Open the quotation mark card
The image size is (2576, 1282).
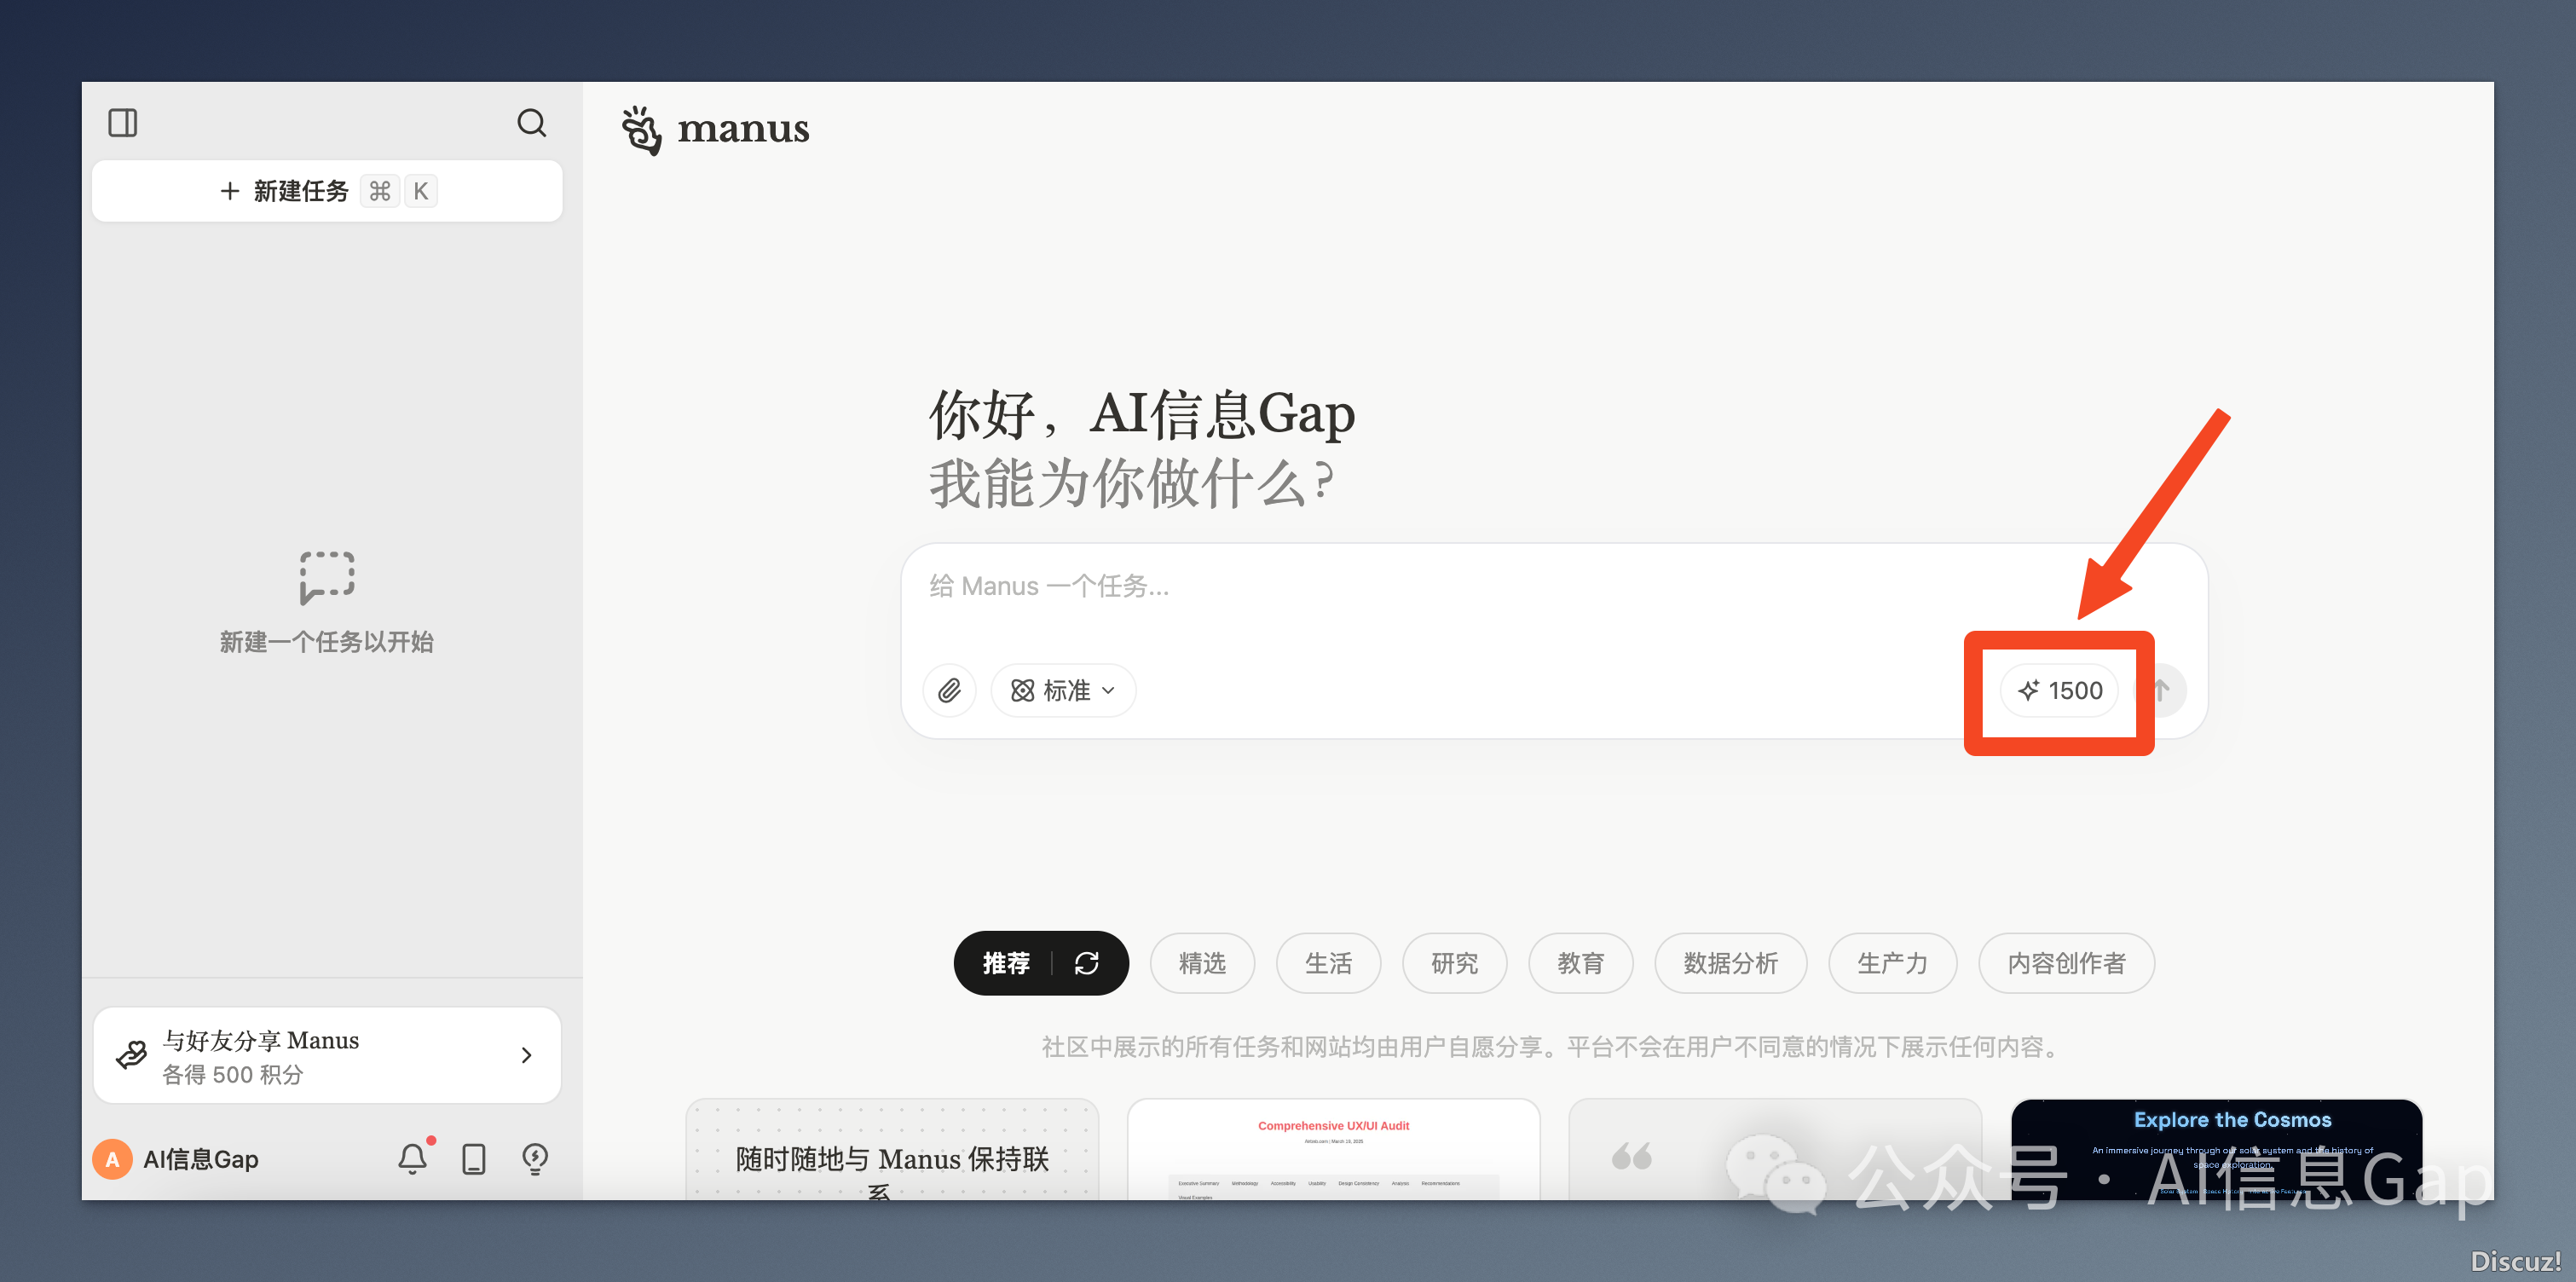1775,1150
